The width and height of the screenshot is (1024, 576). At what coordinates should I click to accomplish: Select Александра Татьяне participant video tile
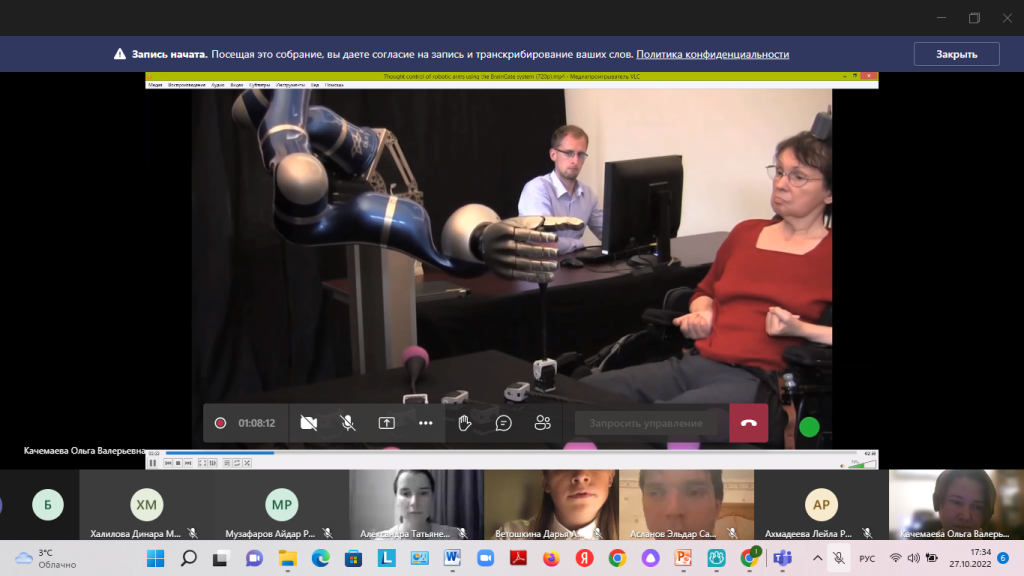coord(416,505)
